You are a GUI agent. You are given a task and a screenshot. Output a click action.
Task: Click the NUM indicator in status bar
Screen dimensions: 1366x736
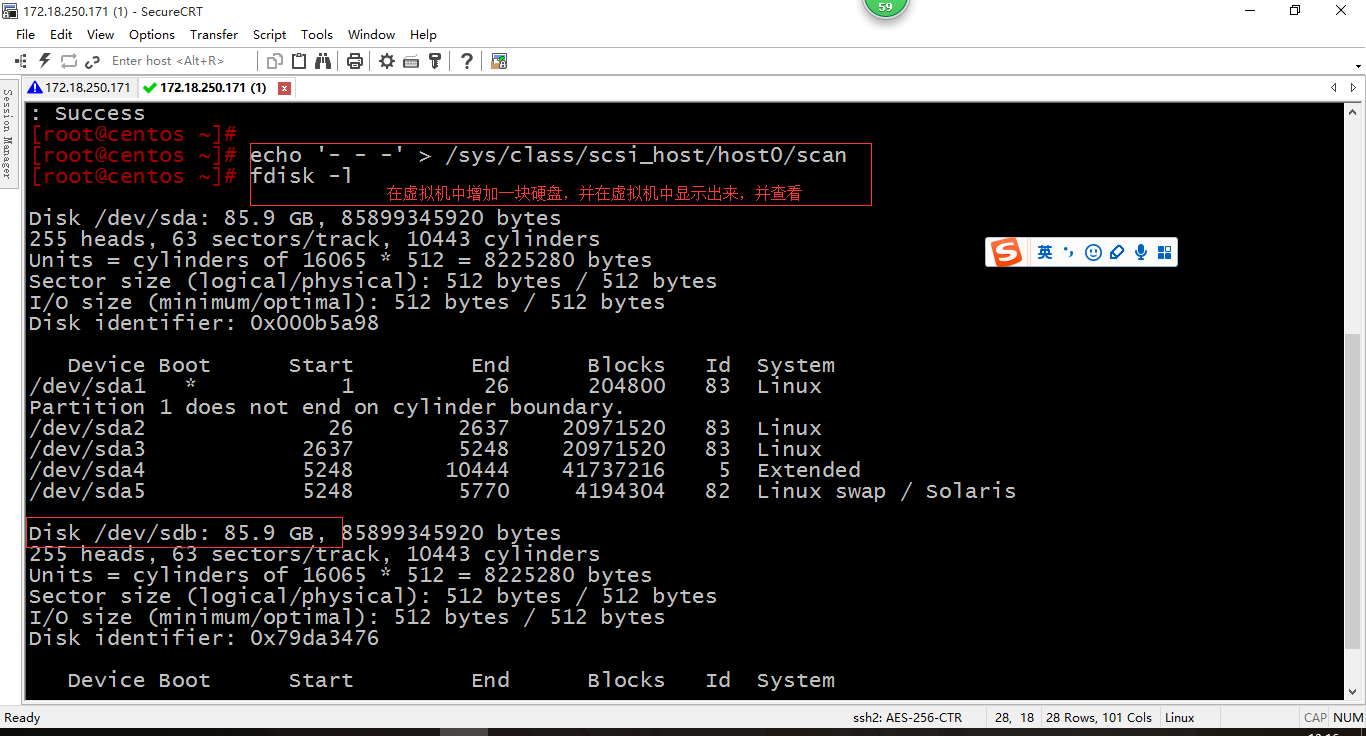(1348, 718)
